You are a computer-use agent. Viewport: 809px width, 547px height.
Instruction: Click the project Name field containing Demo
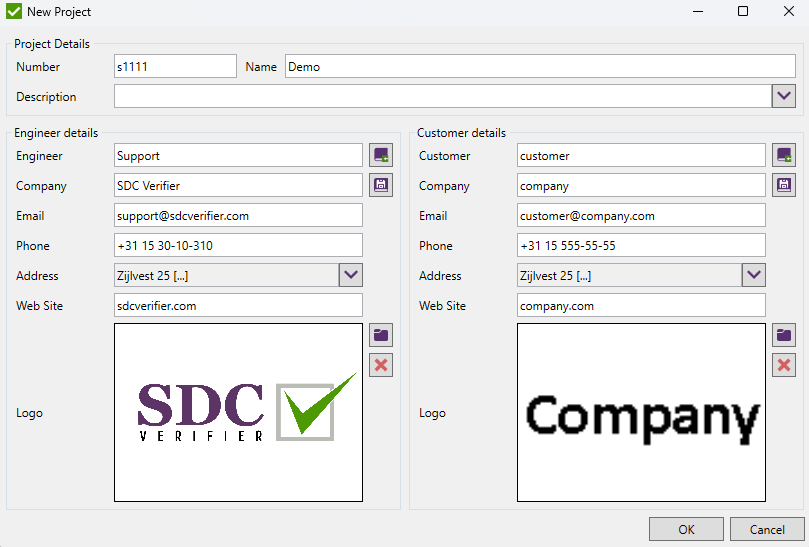pos(540,67)
